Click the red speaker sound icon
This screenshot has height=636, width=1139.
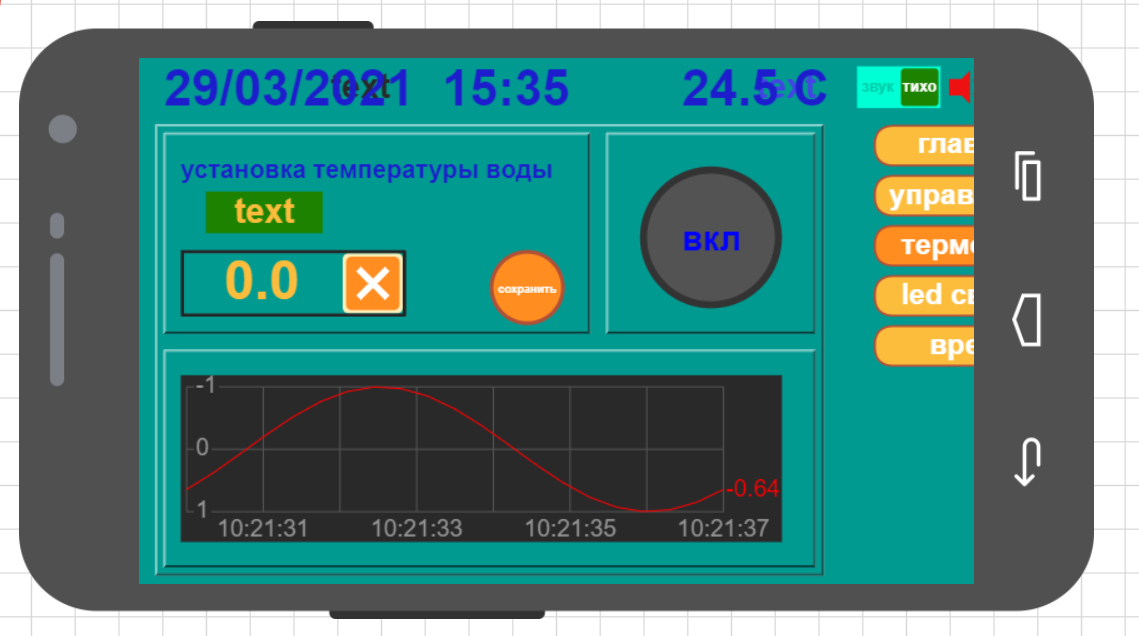(x=960, y=88)
